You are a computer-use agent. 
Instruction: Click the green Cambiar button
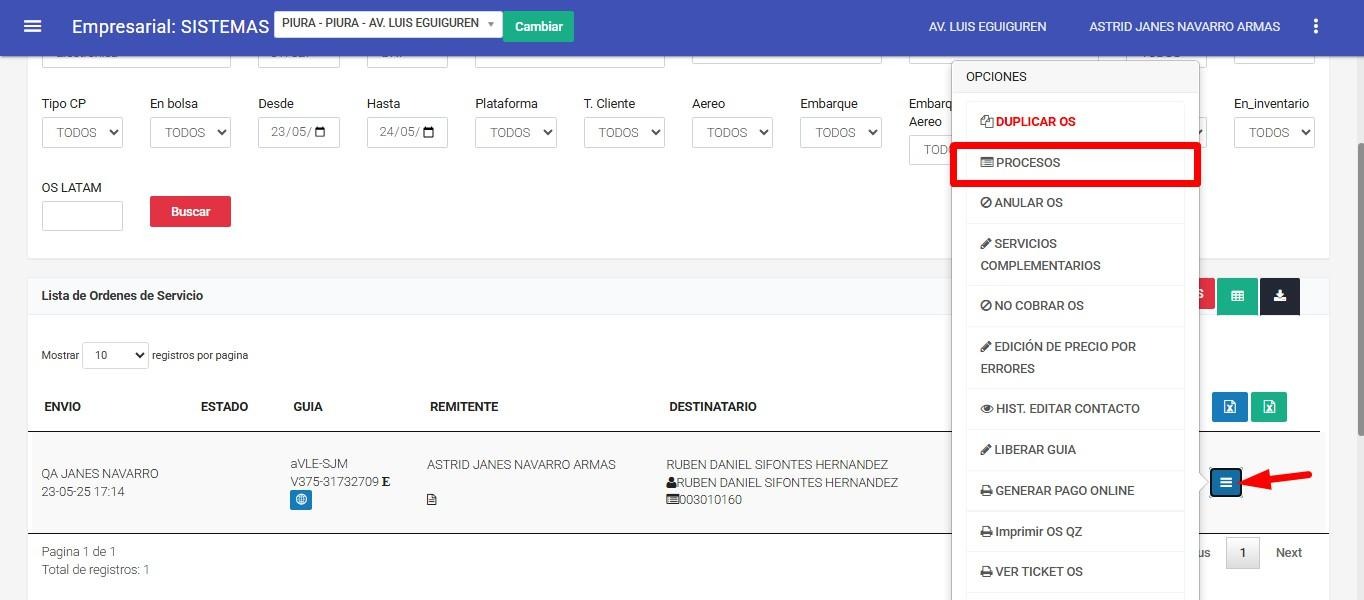538,26
